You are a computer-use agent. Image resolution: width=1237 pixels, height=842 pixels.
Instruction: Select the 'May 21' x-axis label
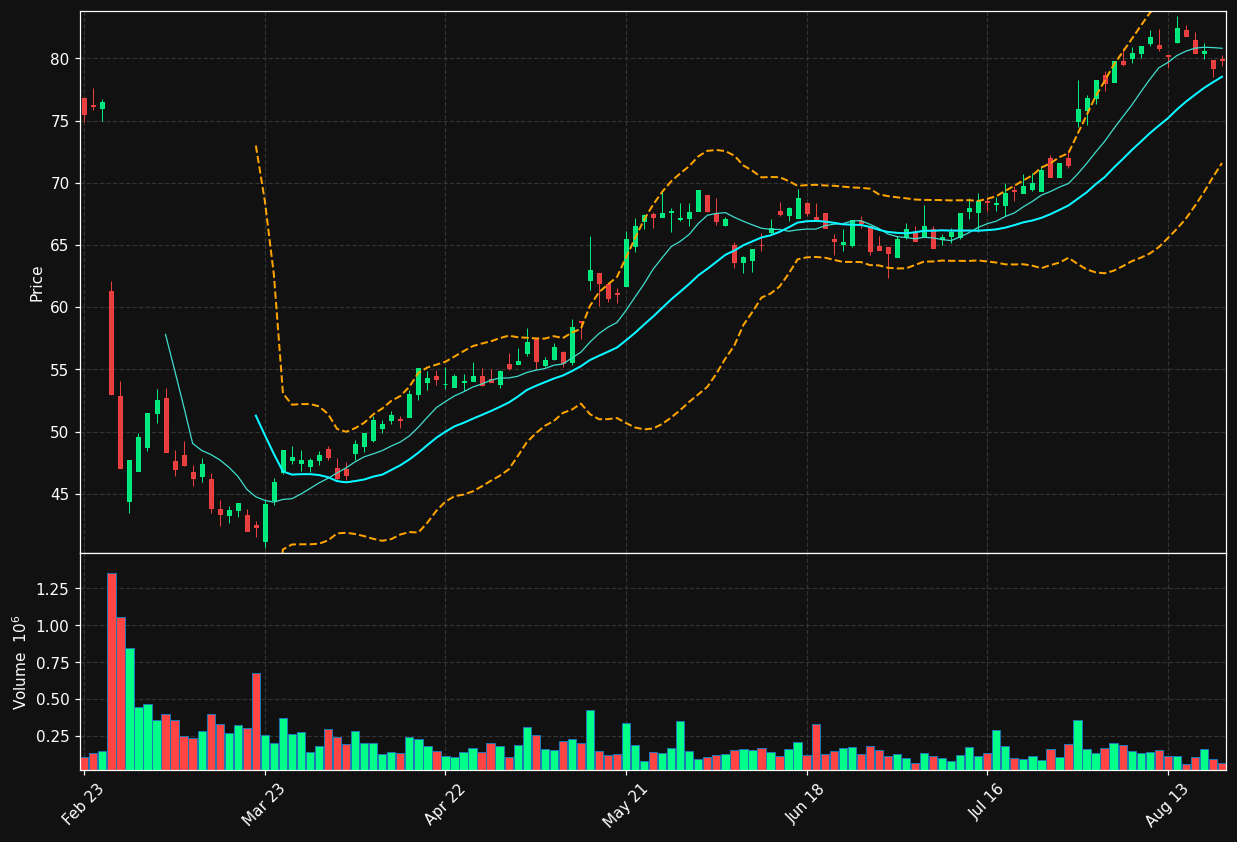click(626, 803)
